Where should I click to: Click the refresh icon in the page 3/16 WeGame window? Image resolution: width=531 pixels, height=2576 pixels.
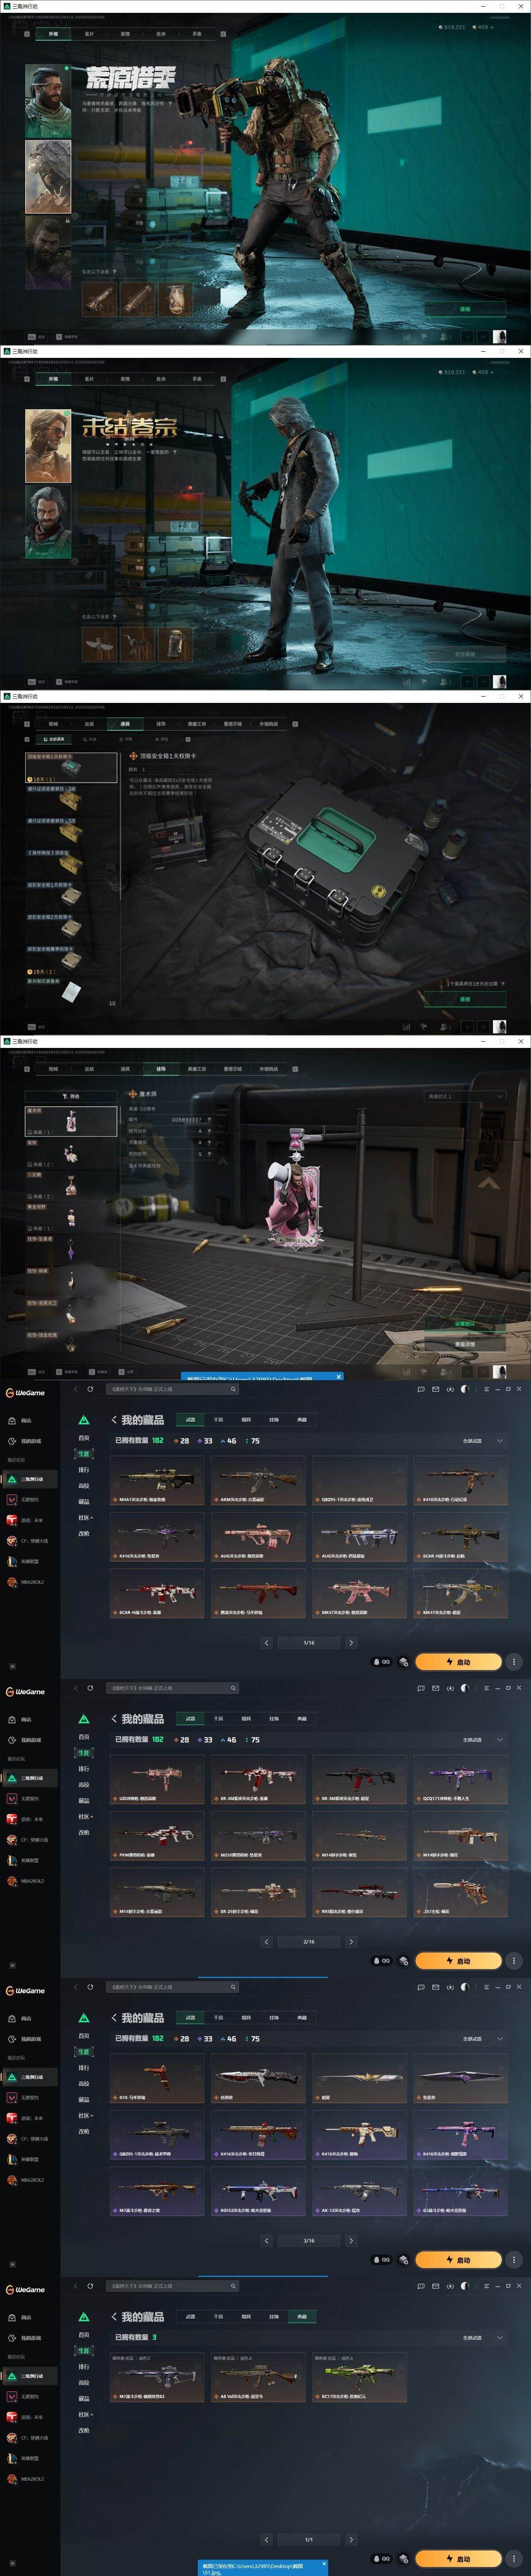(90, 1987)
